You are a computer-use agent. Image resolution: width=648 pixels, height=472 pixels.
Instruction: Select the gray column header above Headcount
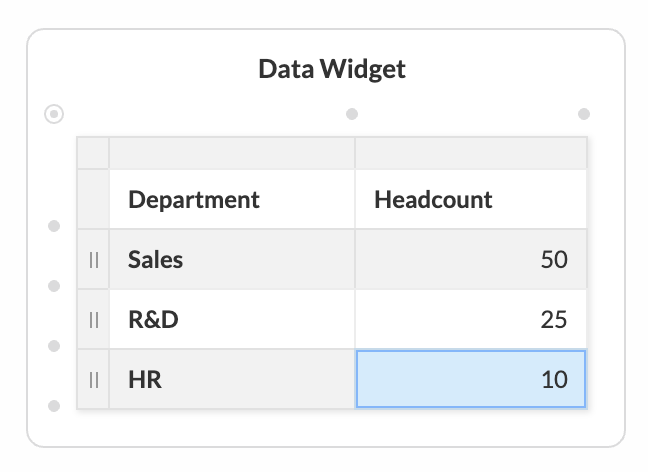pos(471,153)
